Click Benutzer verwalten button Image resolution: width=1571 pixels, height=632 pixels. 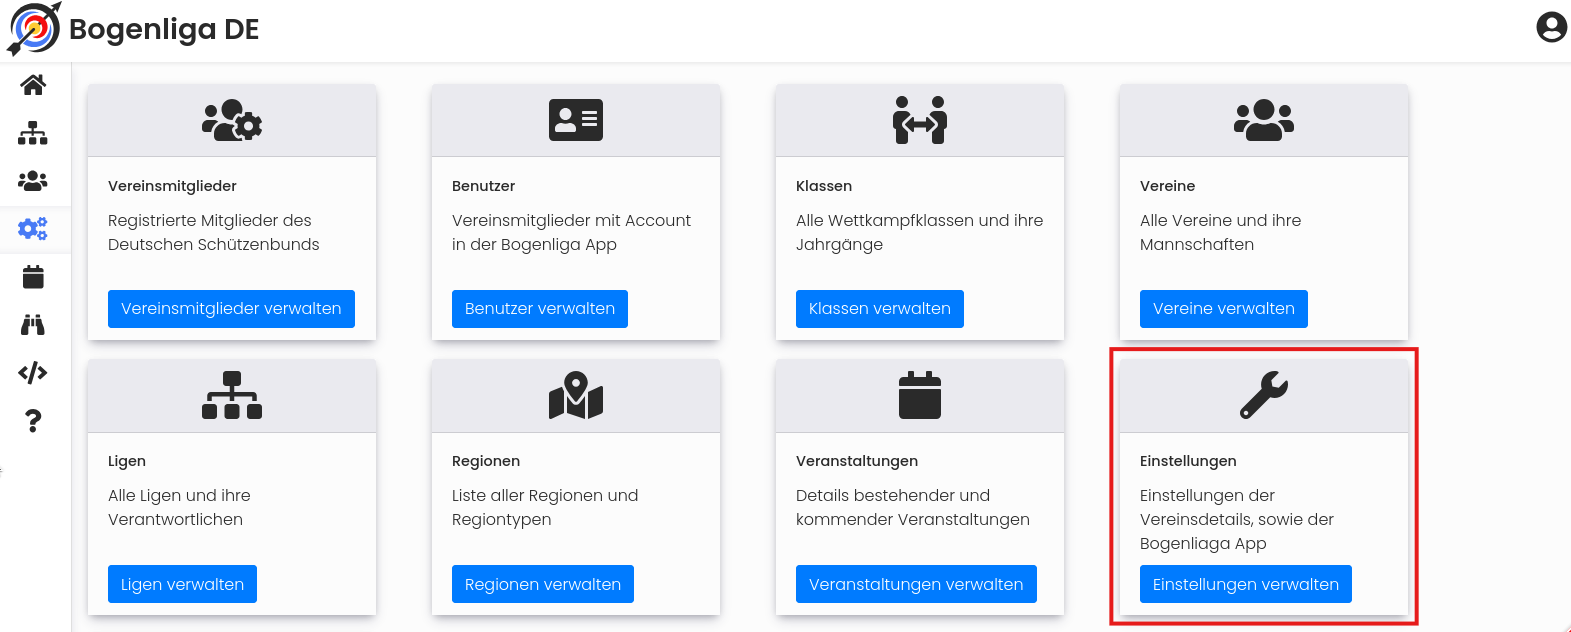point(540,309)
